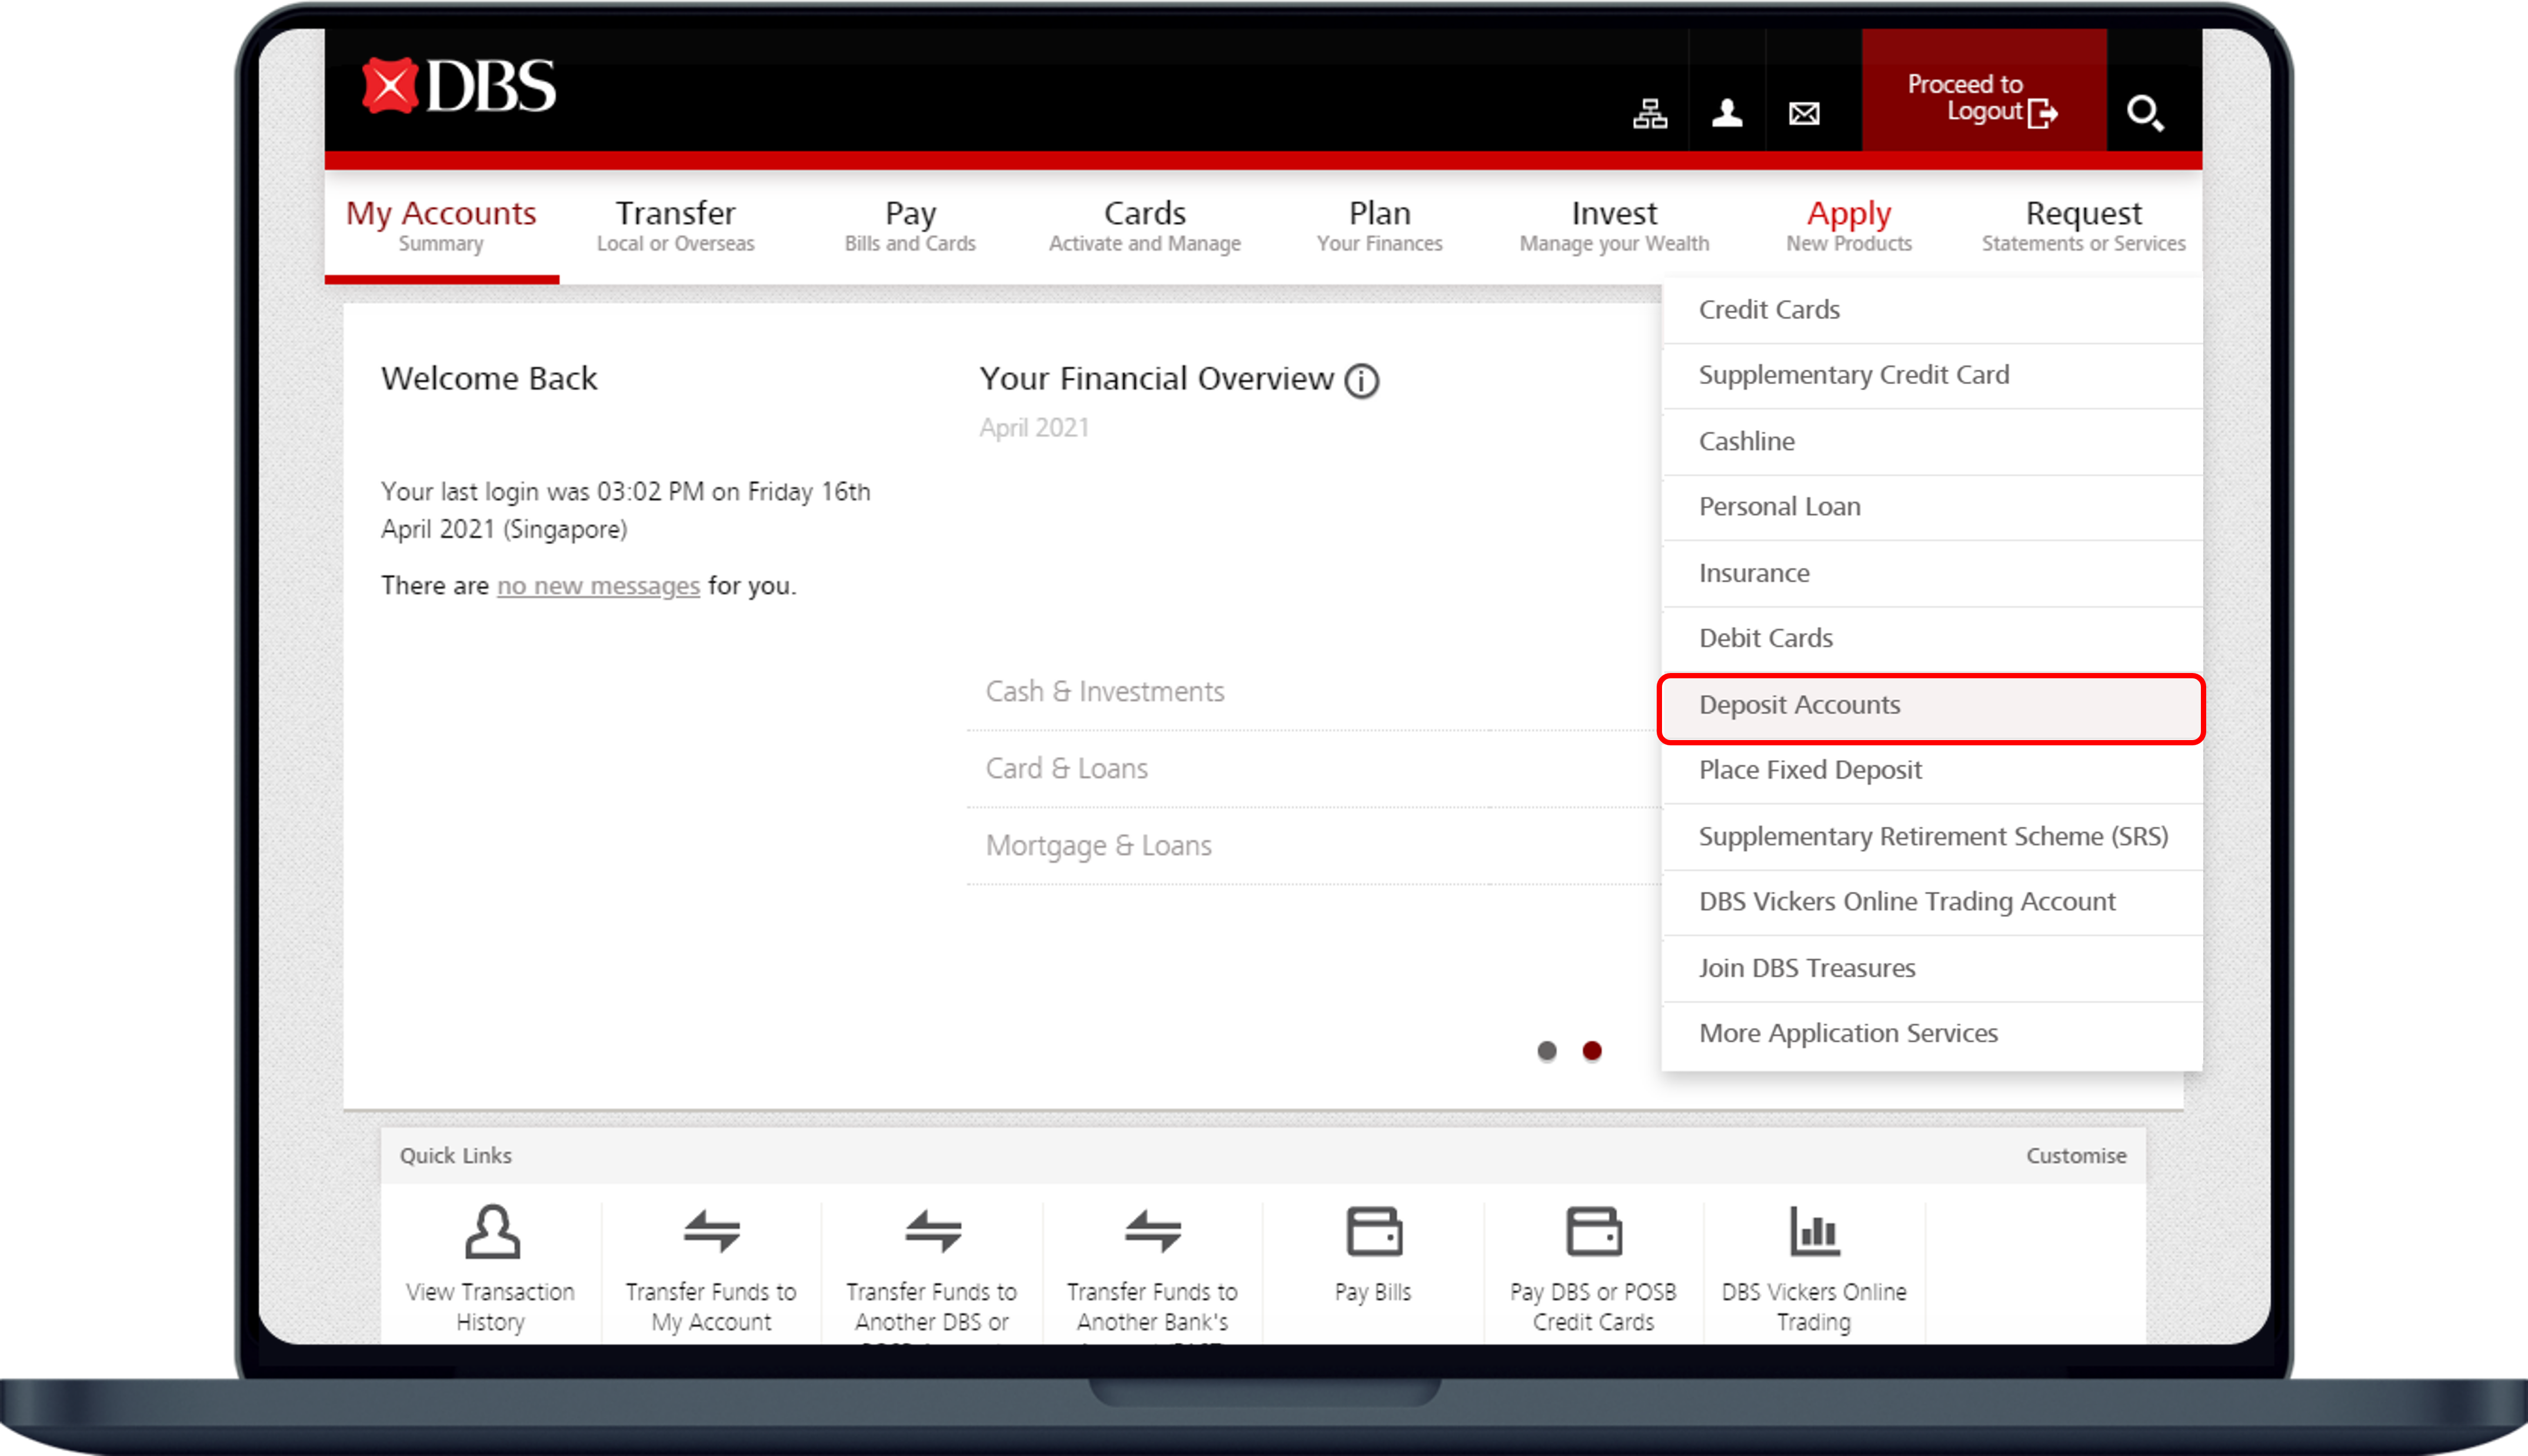Open the messages envelope icon
The image size is (2528, 1456).
(x=1803, y=114)
